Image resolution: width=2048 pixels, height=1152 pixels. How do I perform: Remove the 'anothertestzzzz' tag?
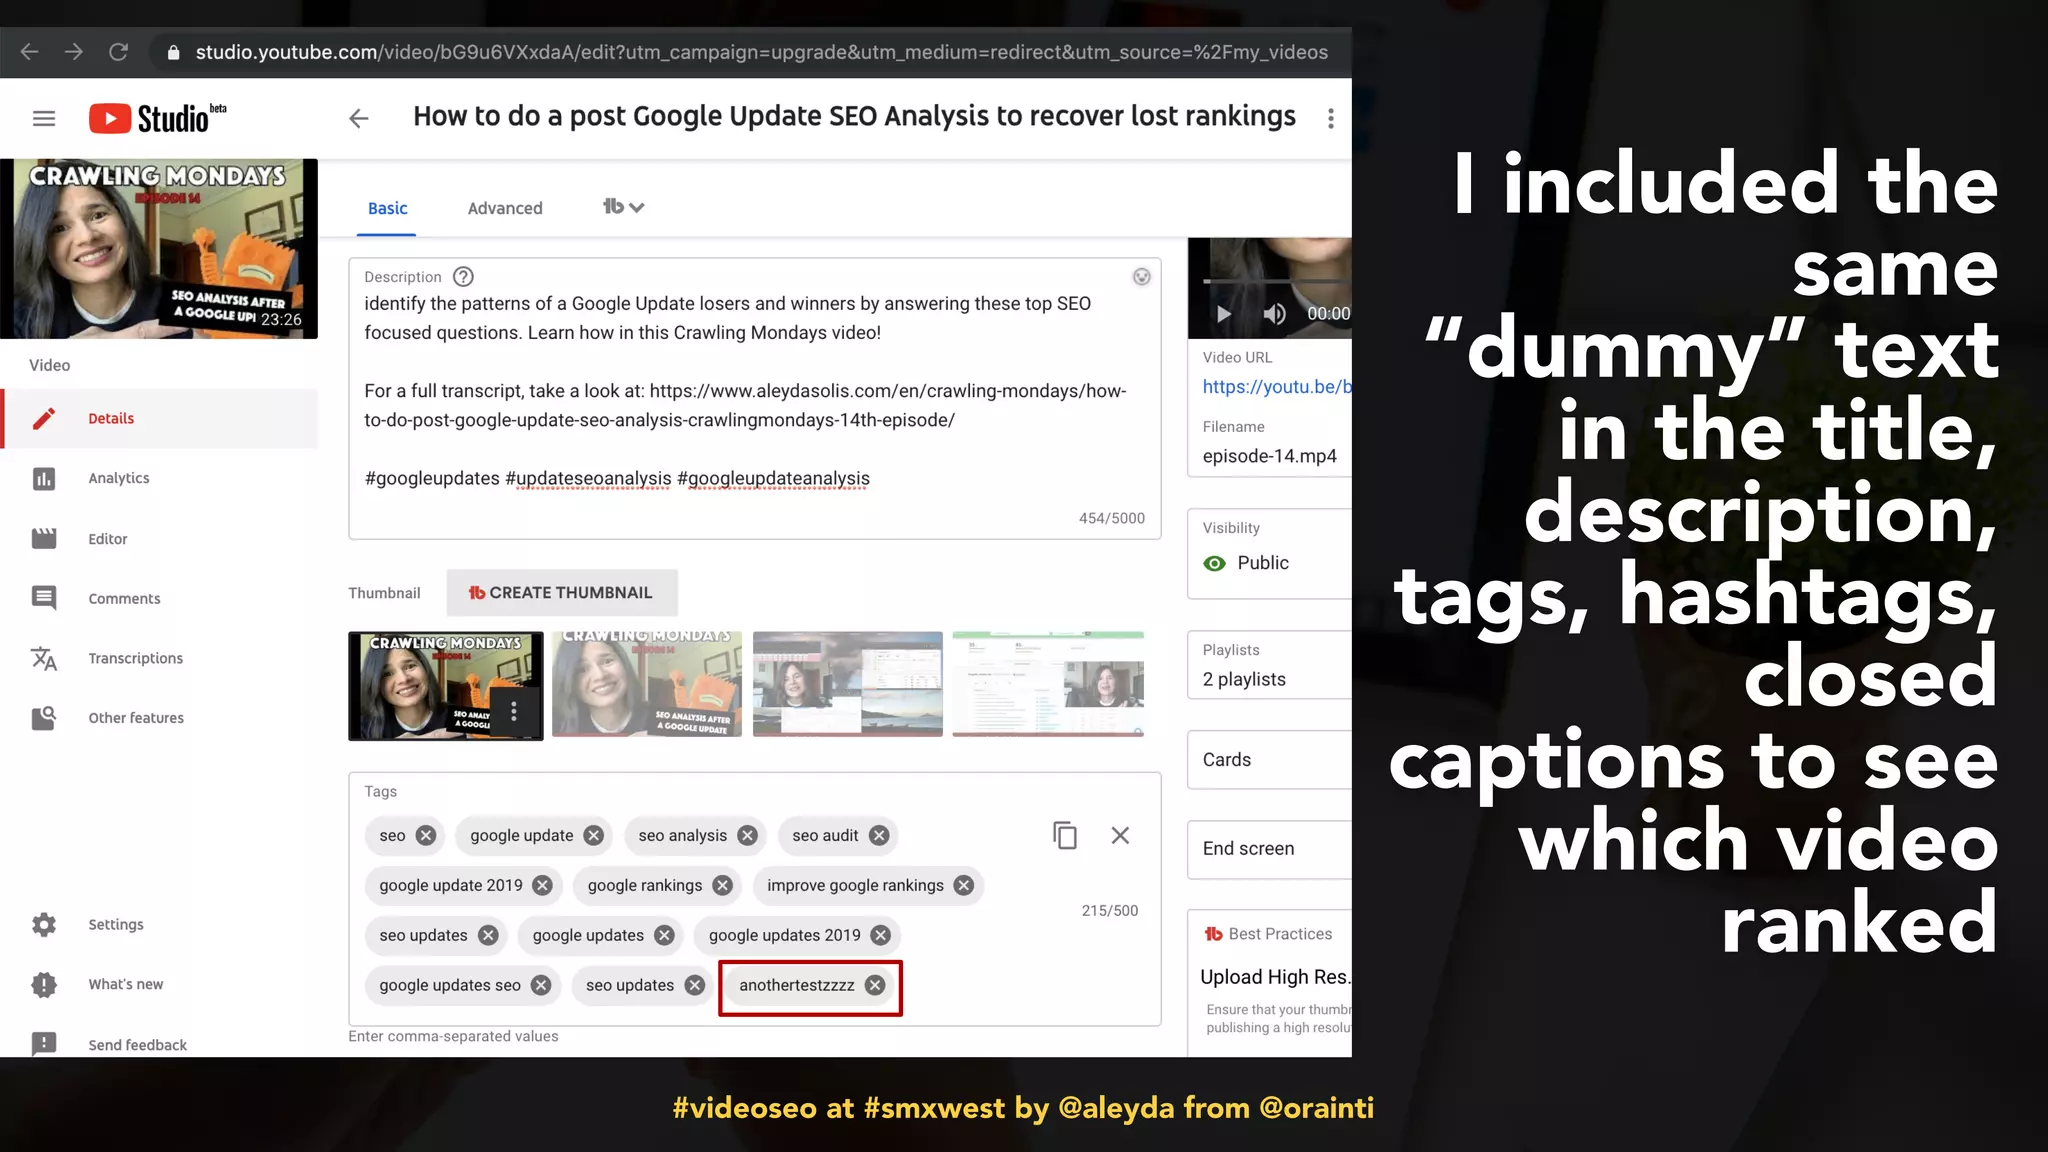coord(875,985)
